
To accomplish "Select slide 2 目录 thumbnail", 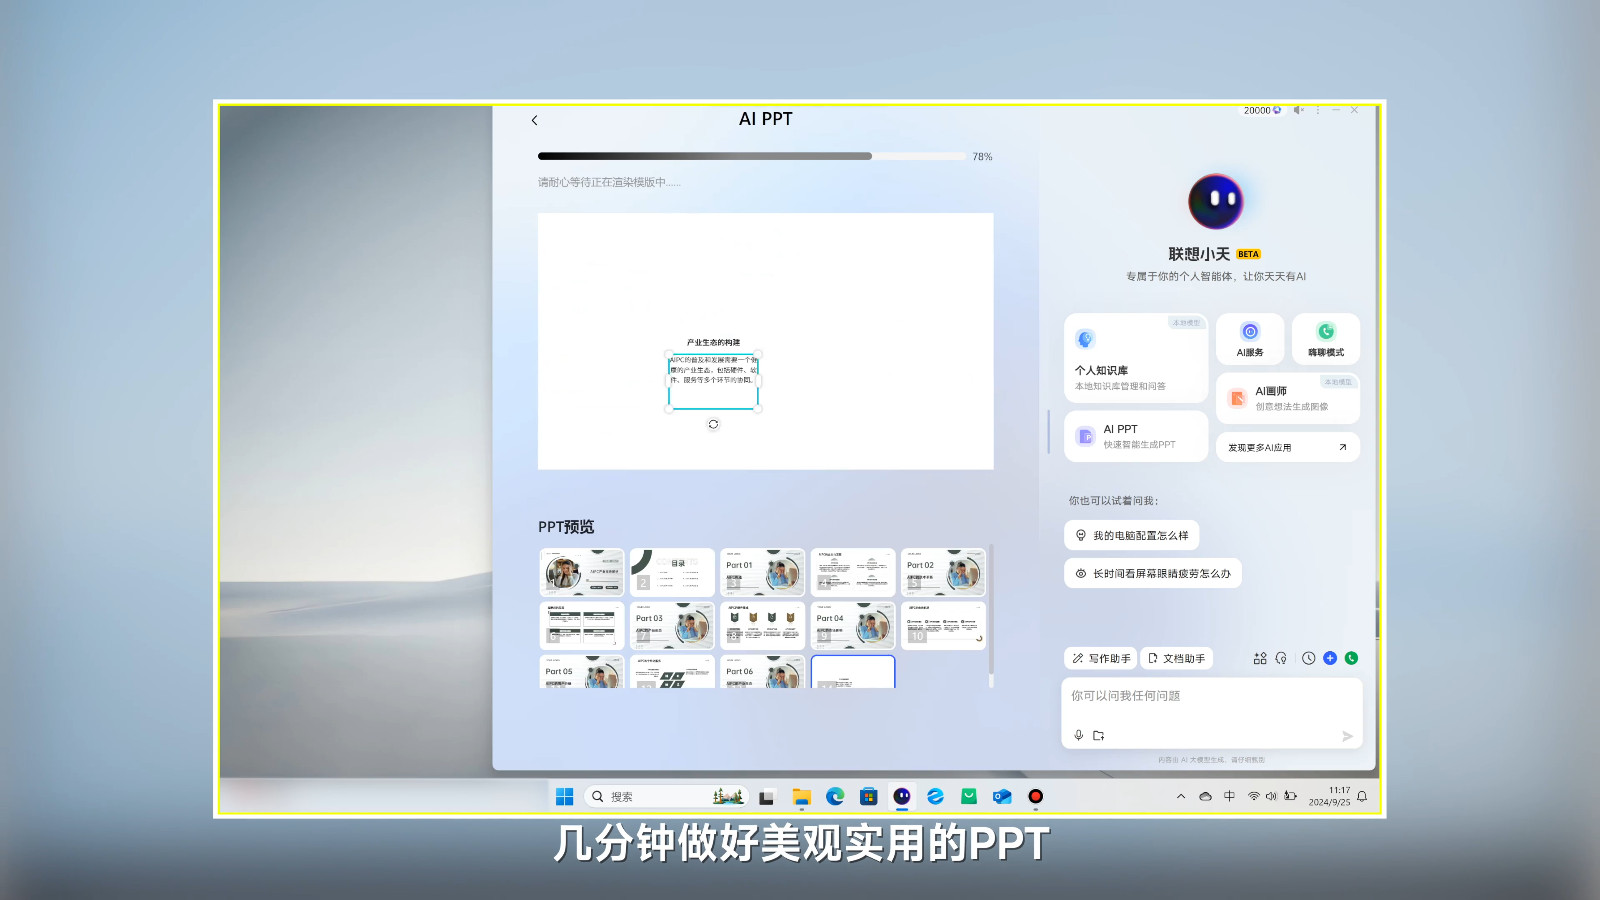I will [672, 572].
